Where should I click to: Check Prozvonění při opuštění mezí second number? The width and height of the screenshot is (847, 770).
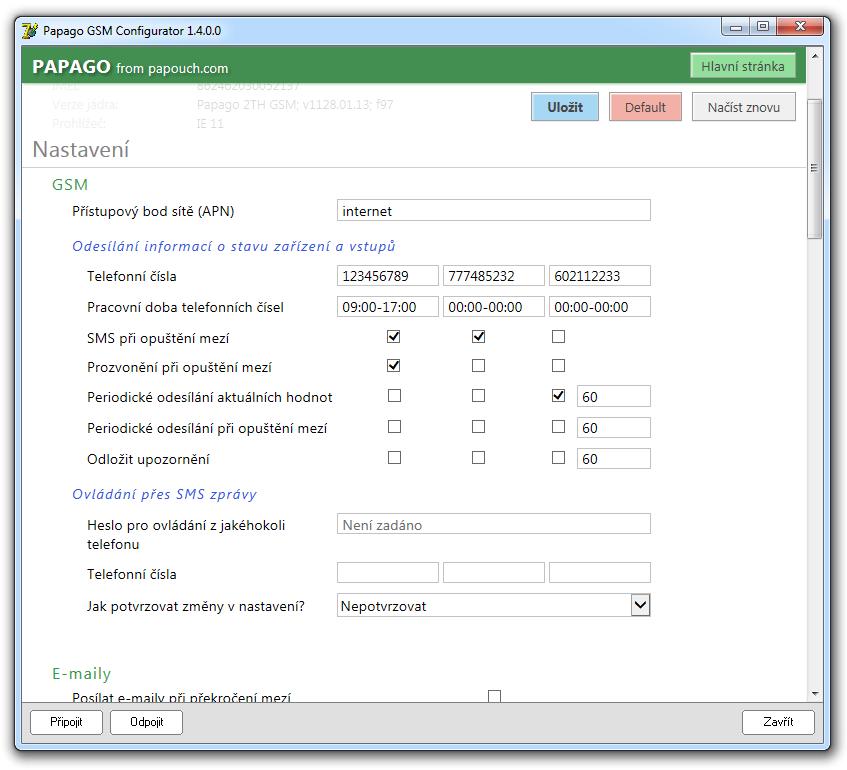(478, 366)
